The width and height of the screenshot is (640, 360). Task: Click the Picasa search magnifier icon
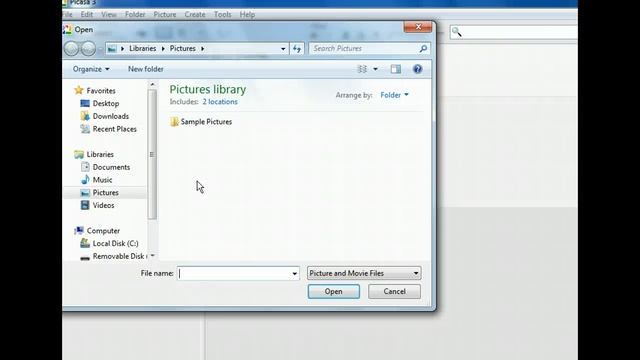457,32
